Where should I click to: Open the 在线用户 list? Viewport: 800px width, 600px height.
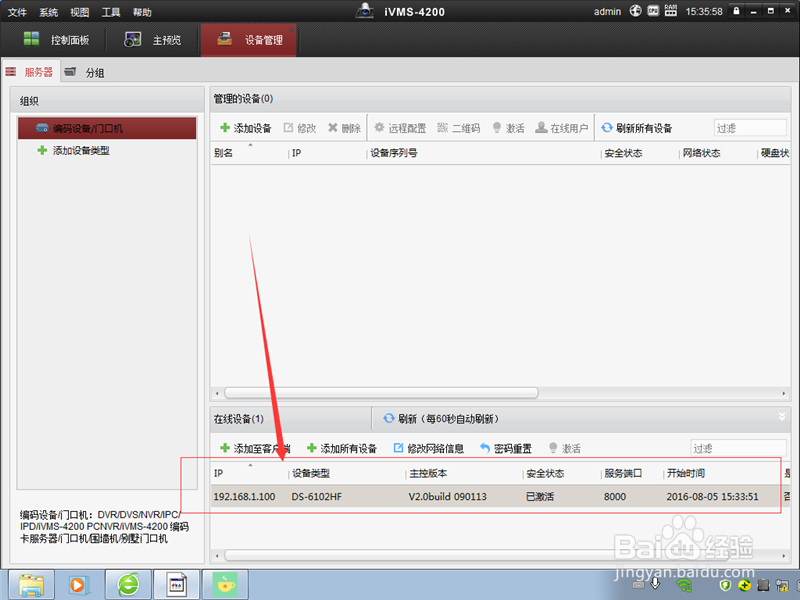tap(561, 128)
